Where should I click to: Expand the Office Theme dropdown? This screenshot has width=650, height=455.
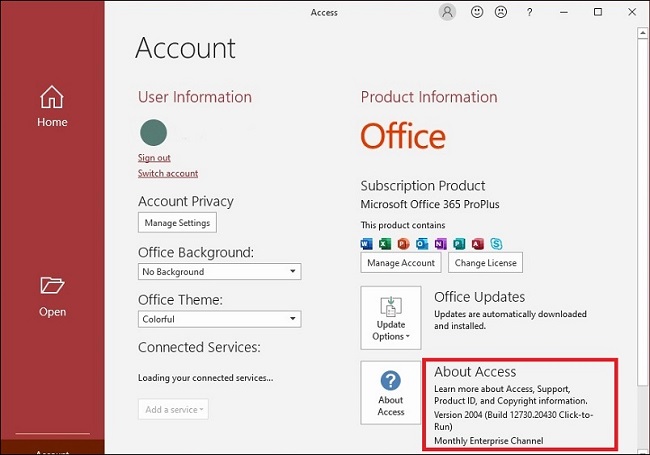pos(219,319)
